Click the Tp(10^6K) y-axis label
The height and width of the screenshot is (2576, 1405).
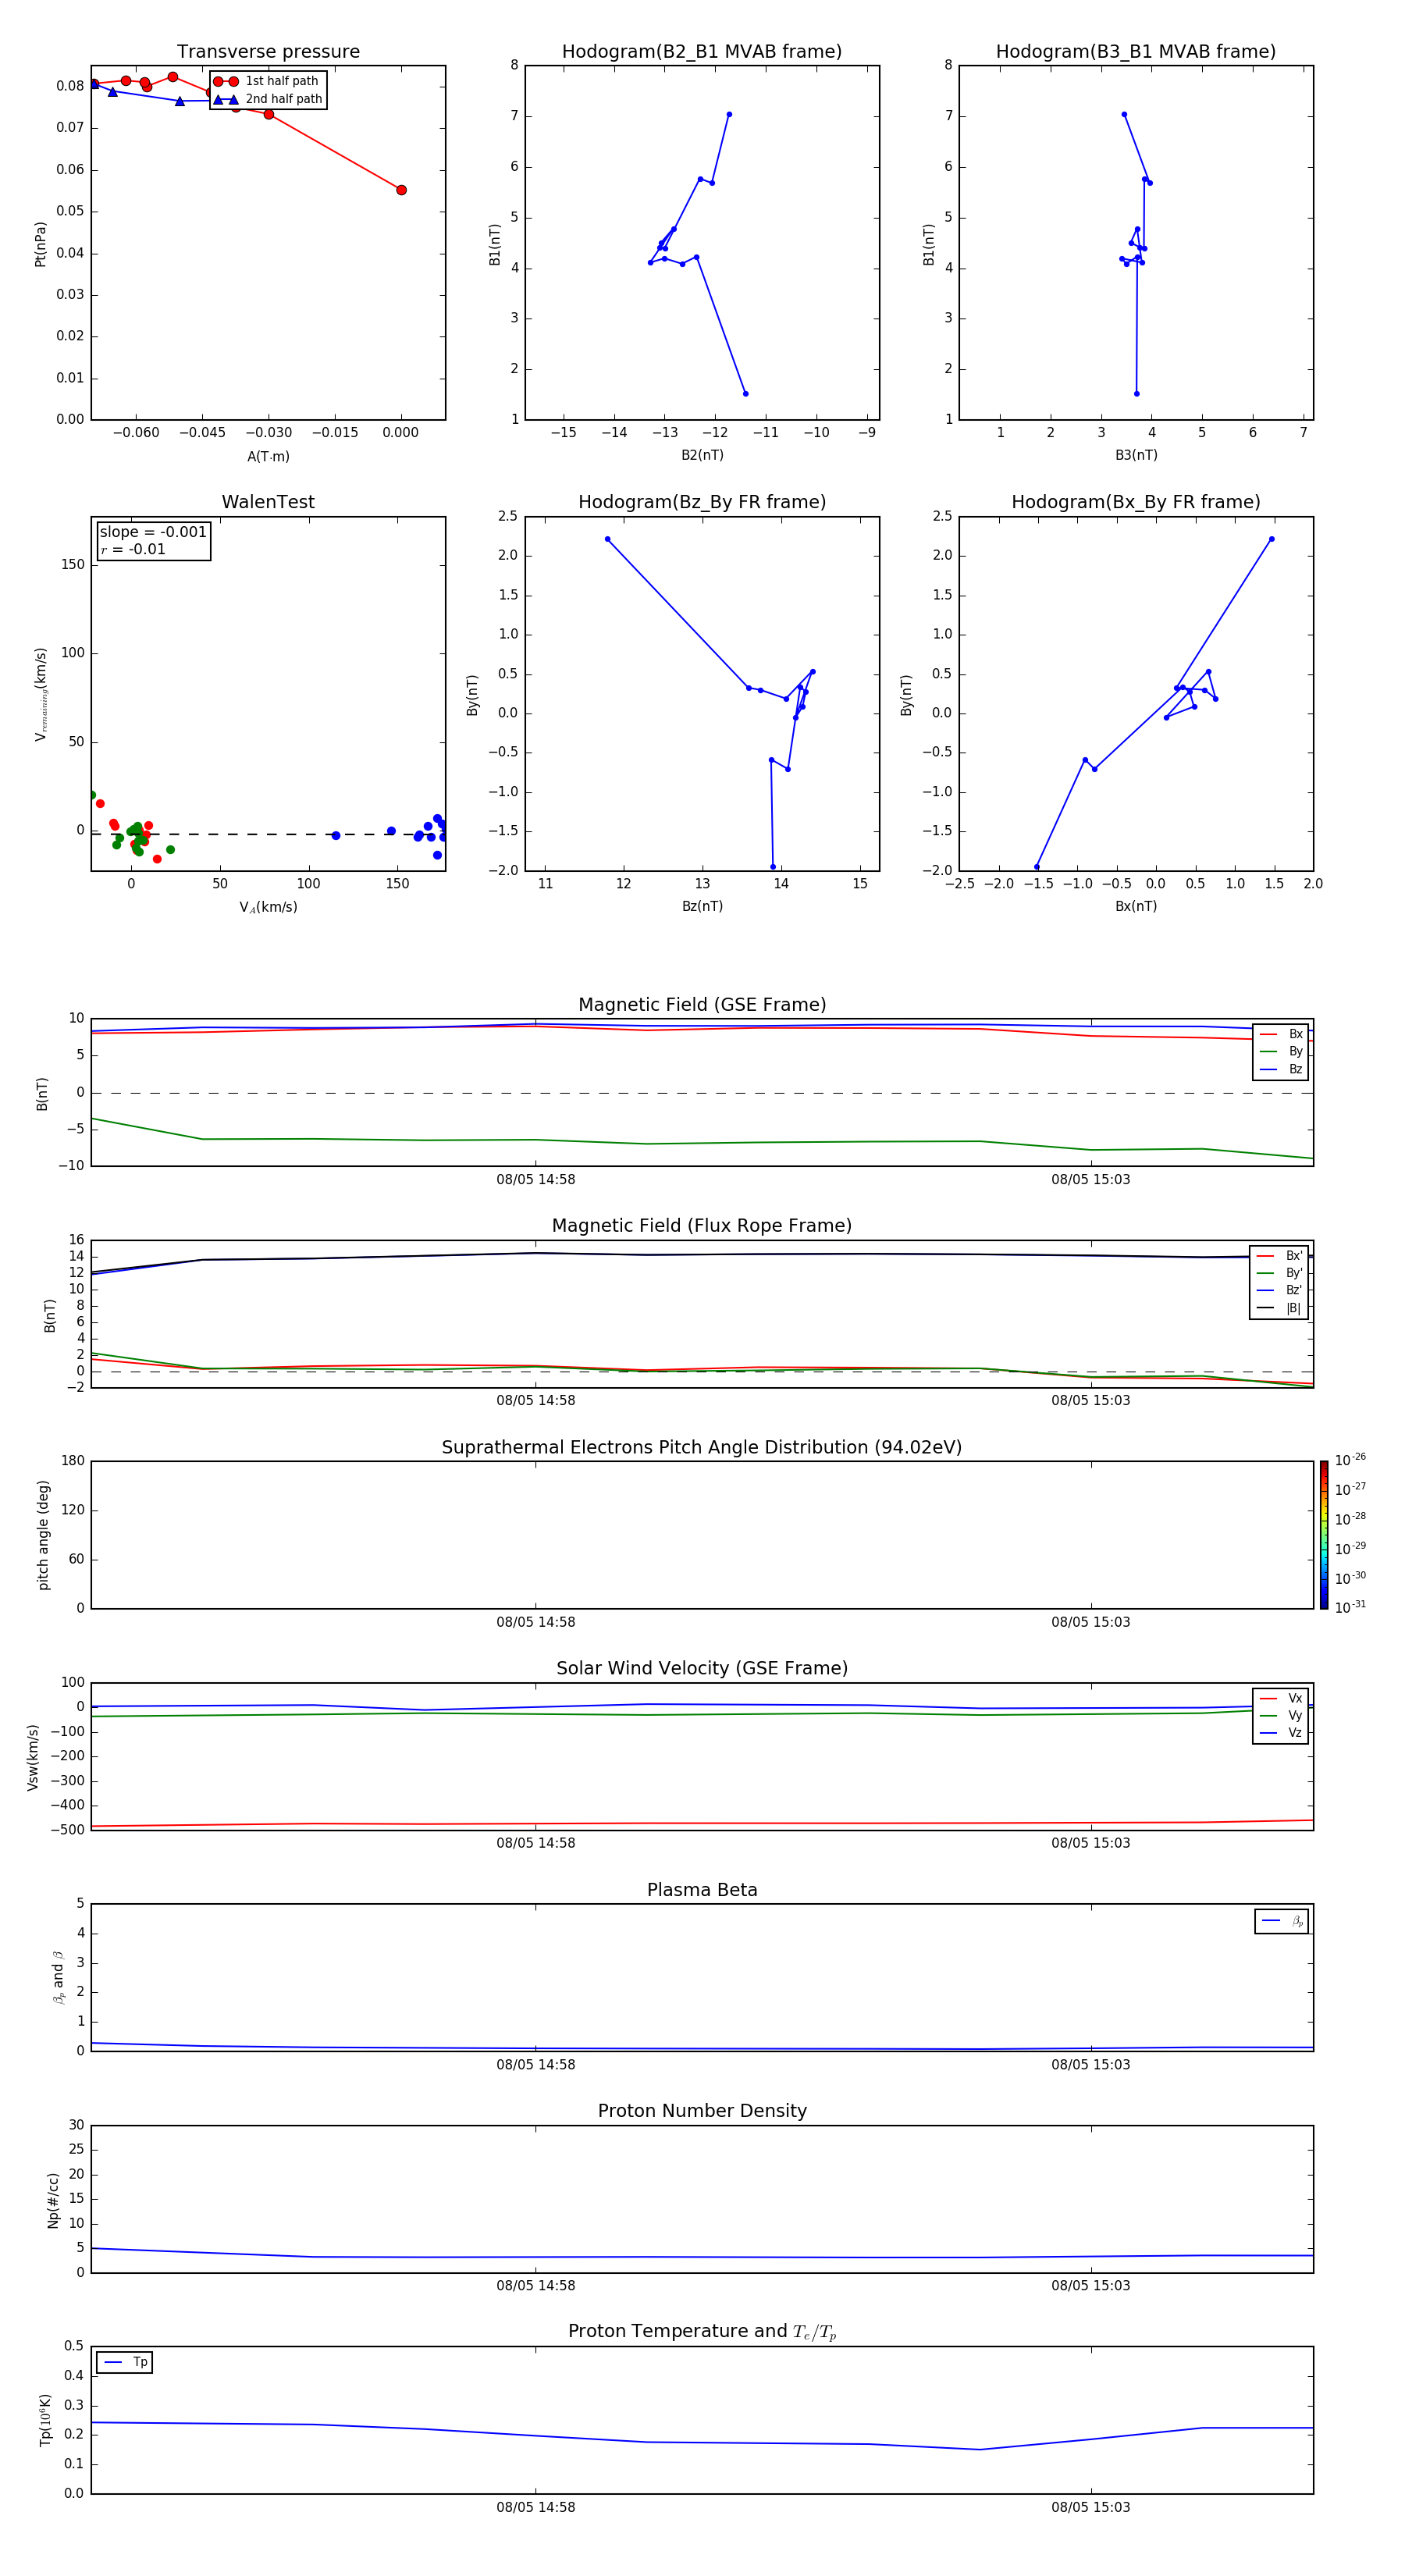click(45, 2420)
